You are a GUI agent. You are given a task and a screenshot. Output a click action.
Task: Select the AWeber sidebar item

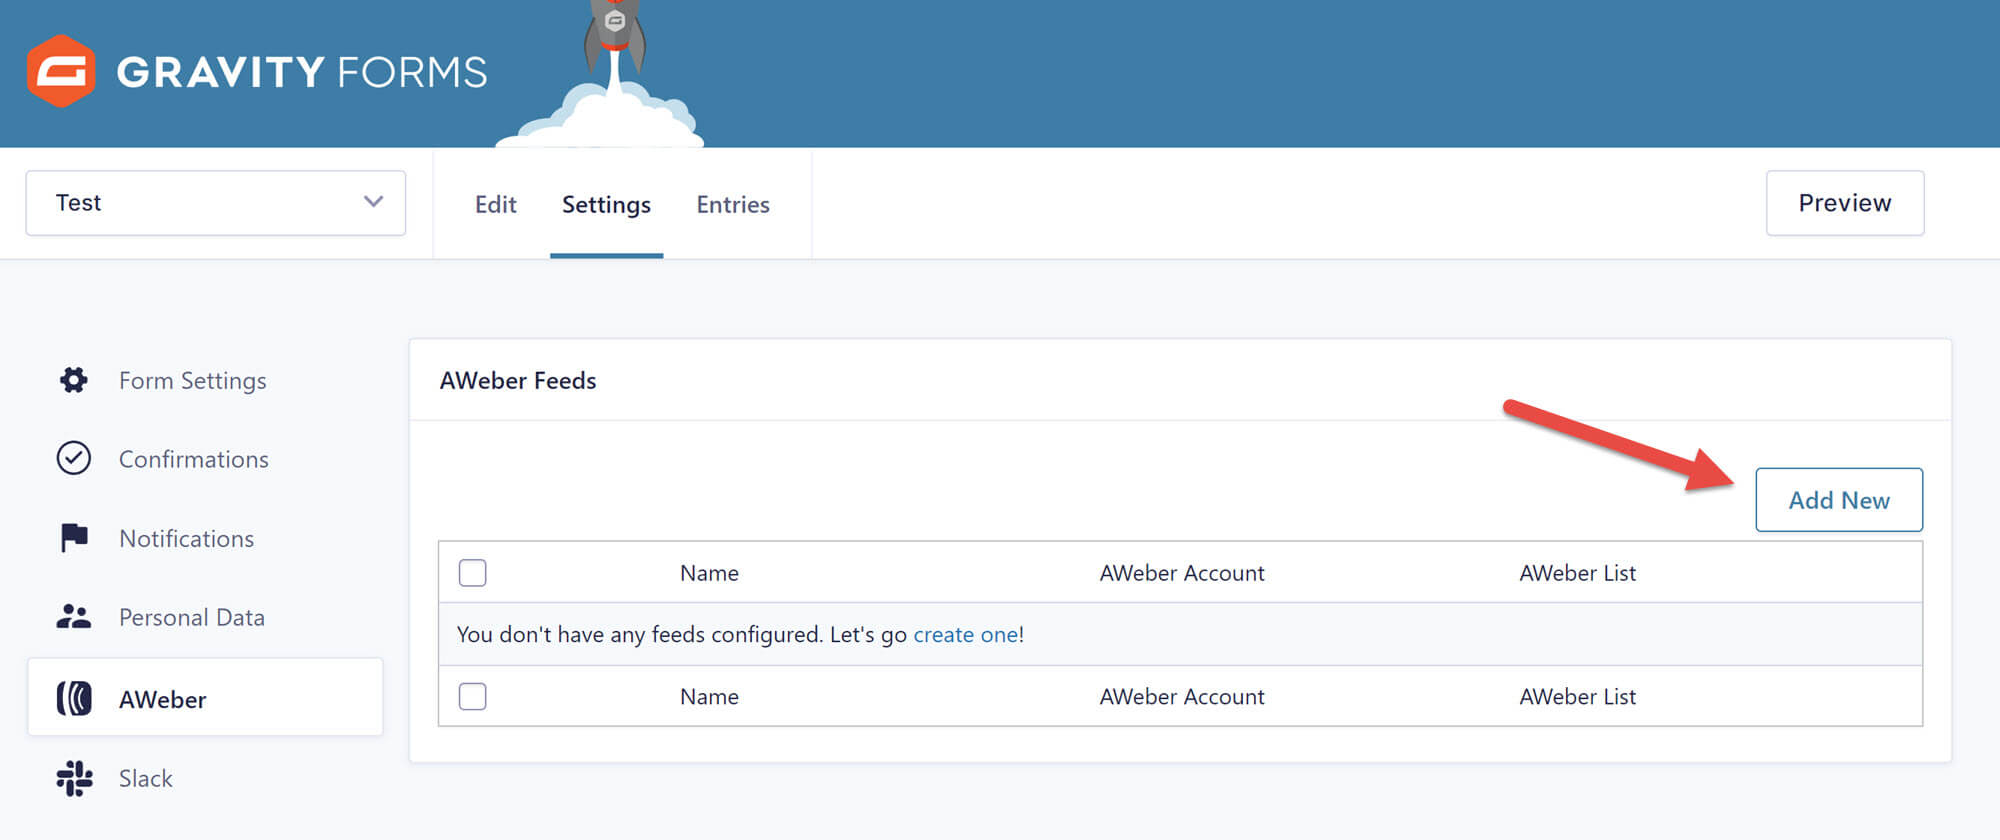click(x=205, y=697)
